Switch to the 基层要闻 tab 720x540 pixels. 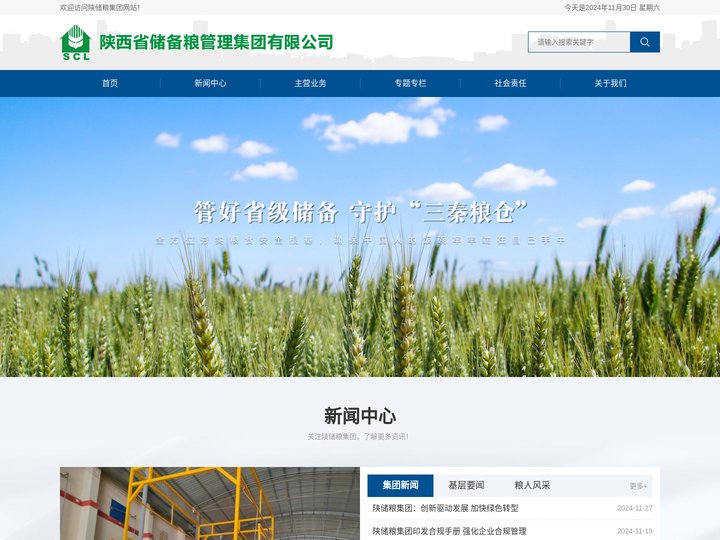pyautogui.click(x=466, y=485)
